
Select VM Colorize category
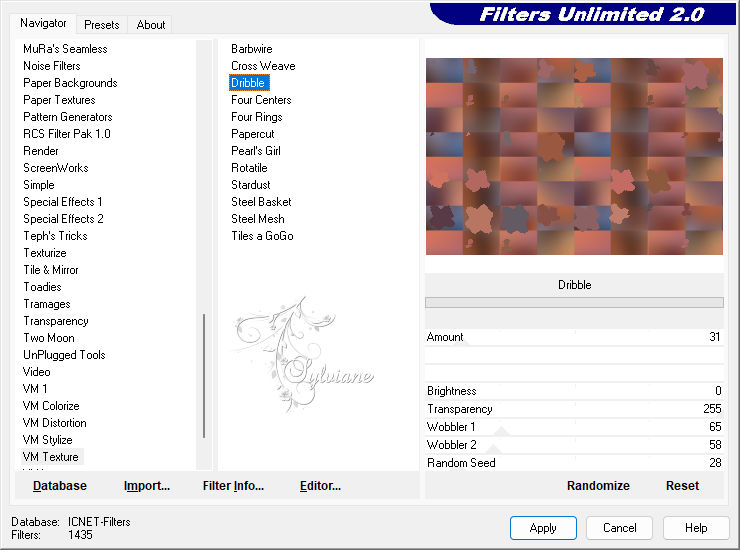coord(51,406)
